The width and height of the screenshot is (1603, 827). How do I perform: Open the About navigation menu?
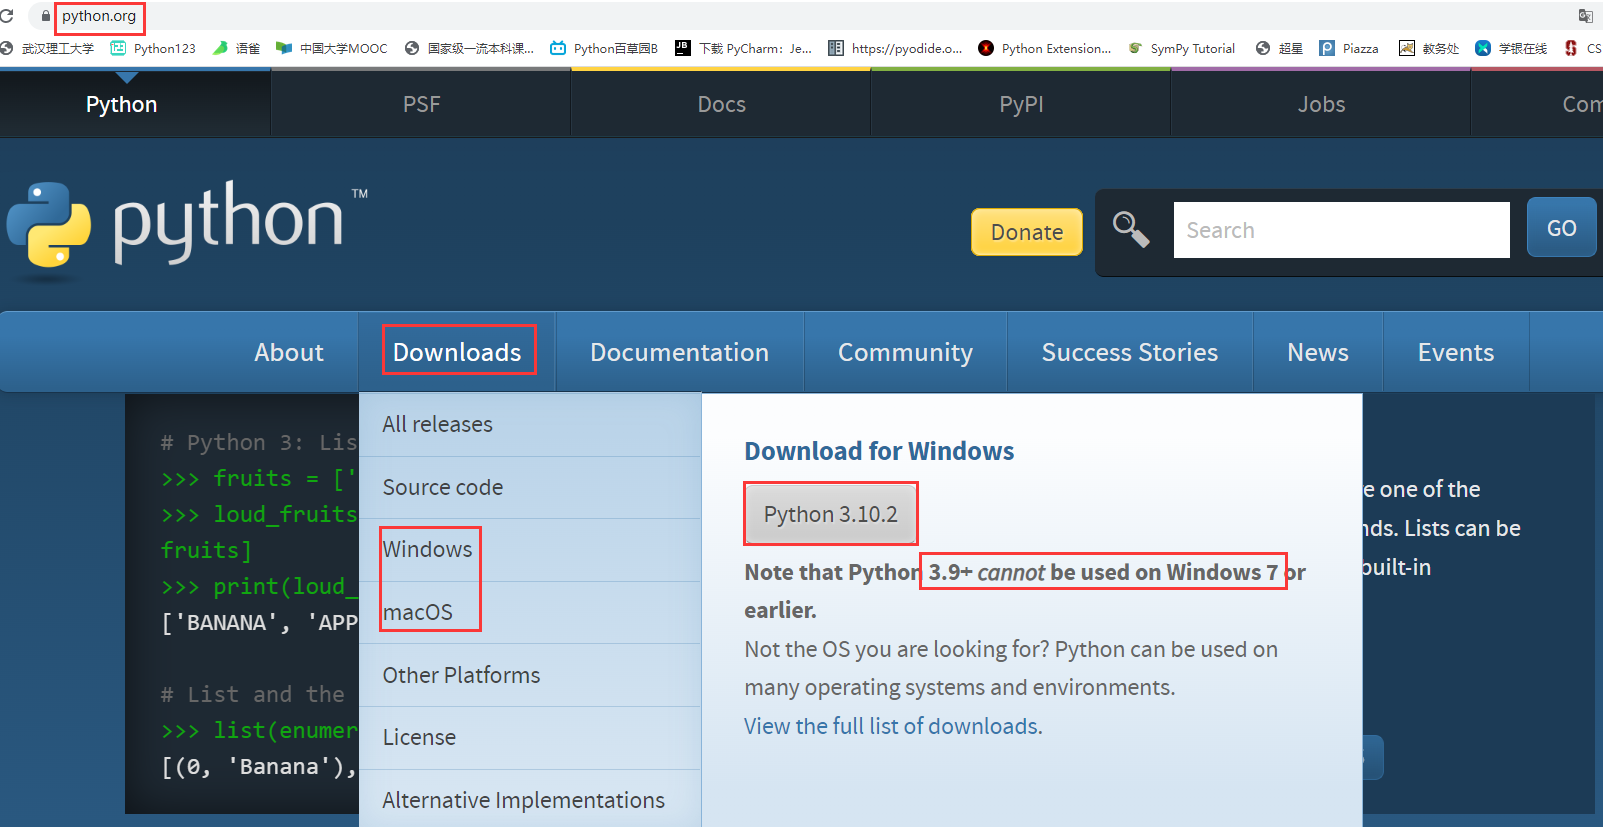point(289,352)
